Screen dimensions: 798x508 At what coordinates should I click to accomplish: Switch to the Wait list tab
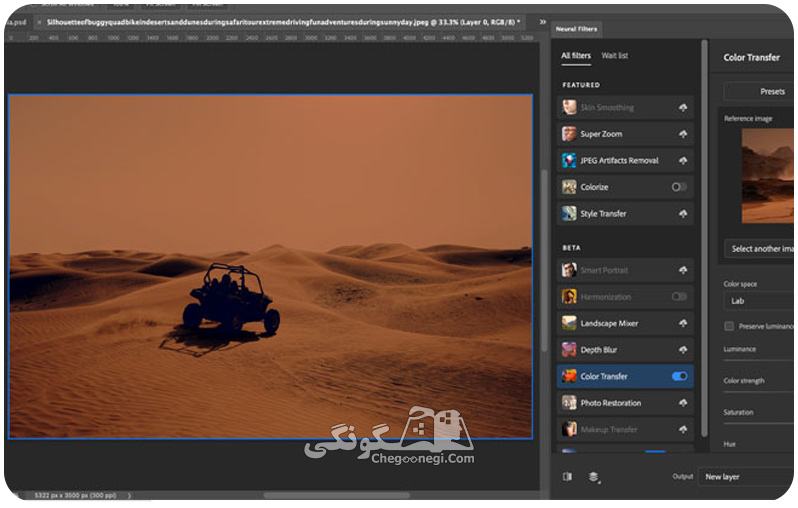pos(614,55)
